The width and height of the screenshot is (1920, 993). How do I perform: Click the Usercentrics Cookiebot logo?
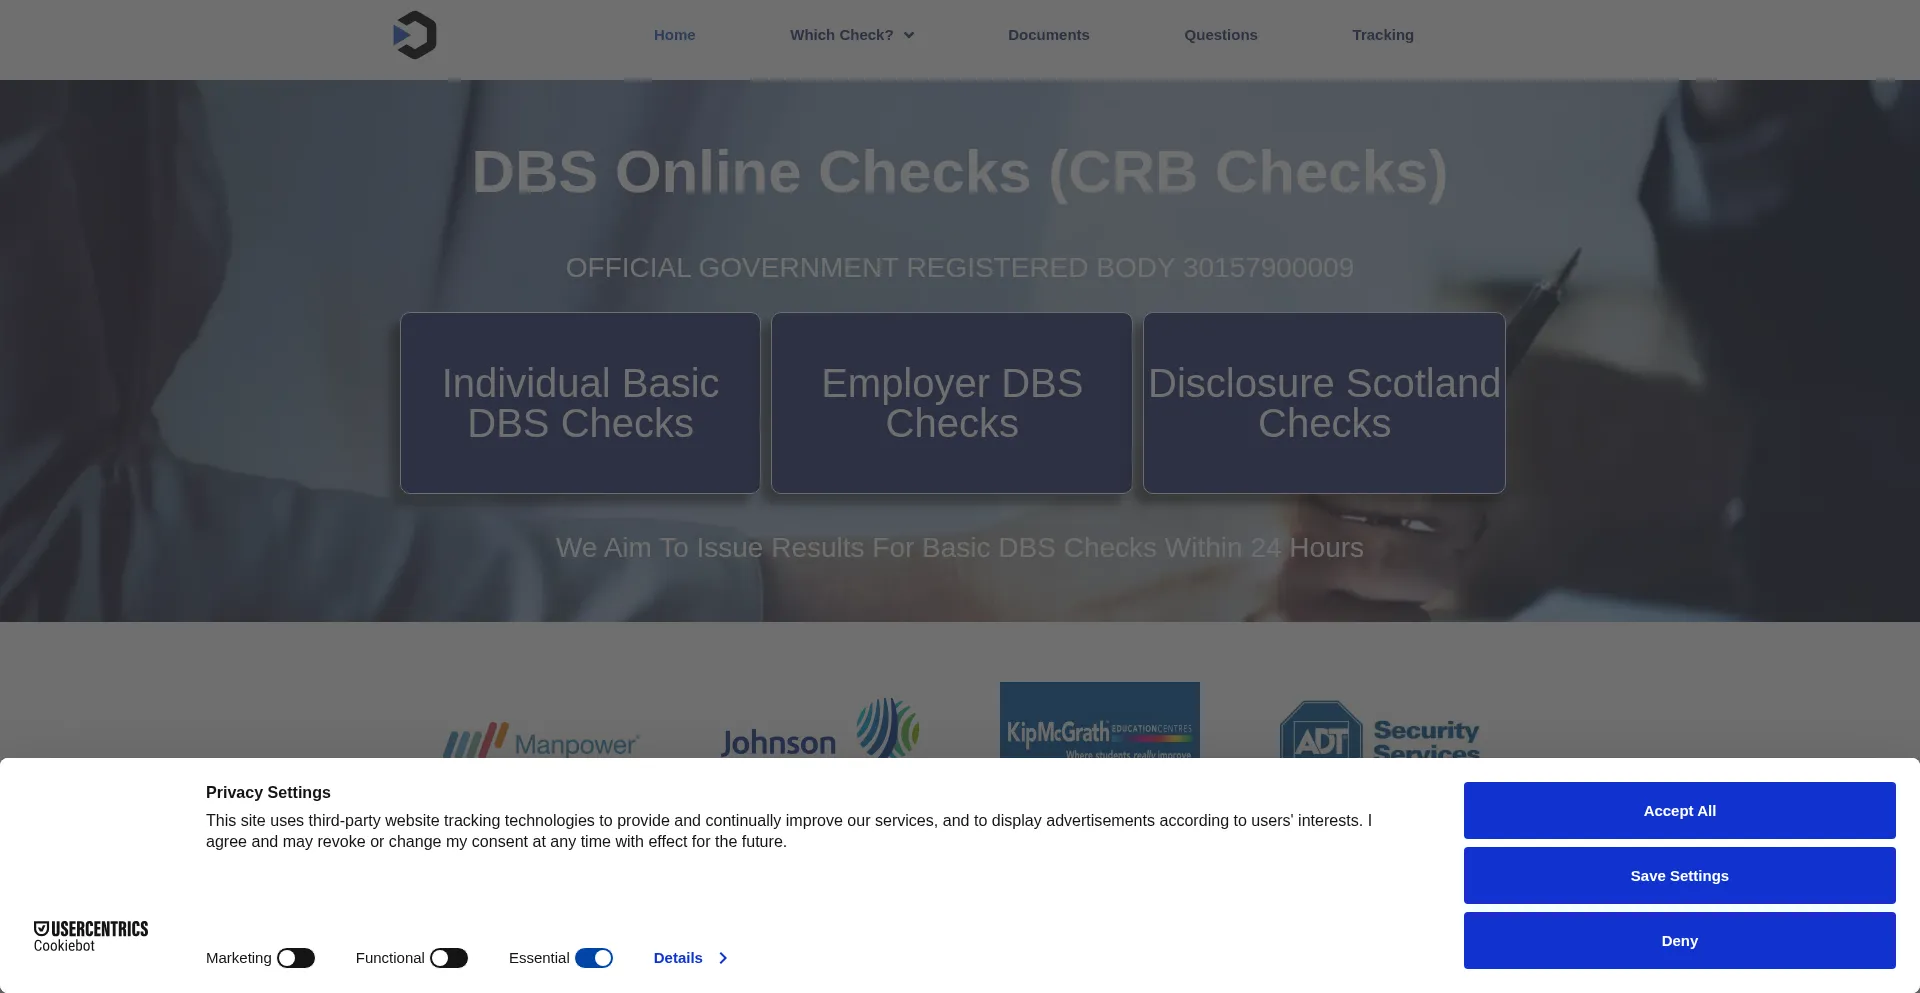[90, 936]
